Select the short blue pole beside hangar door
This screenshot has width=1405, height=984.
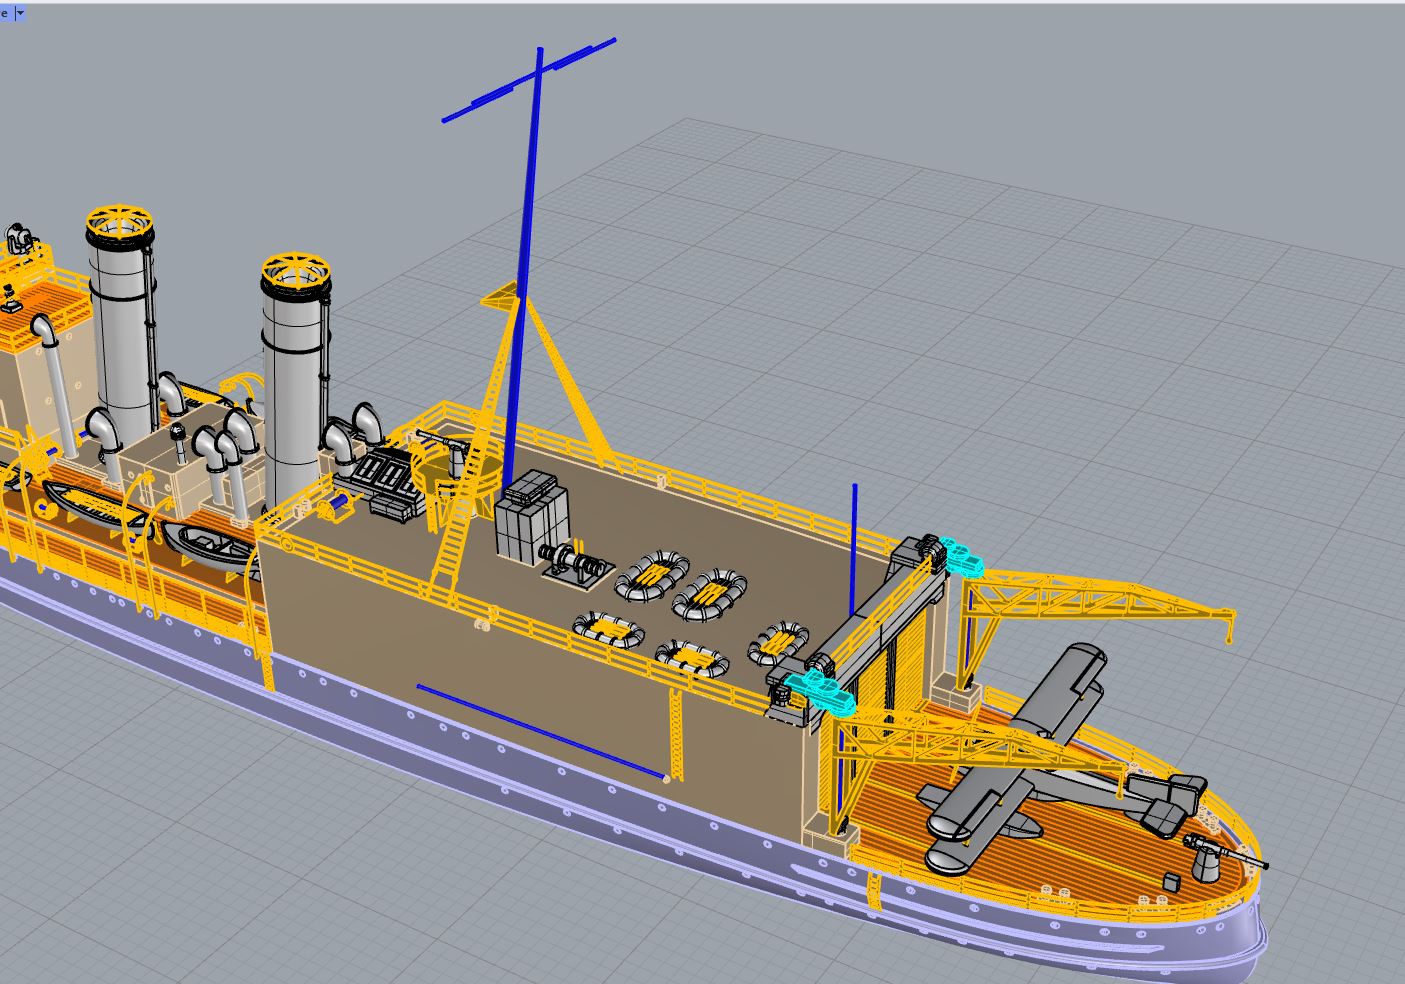854,550
